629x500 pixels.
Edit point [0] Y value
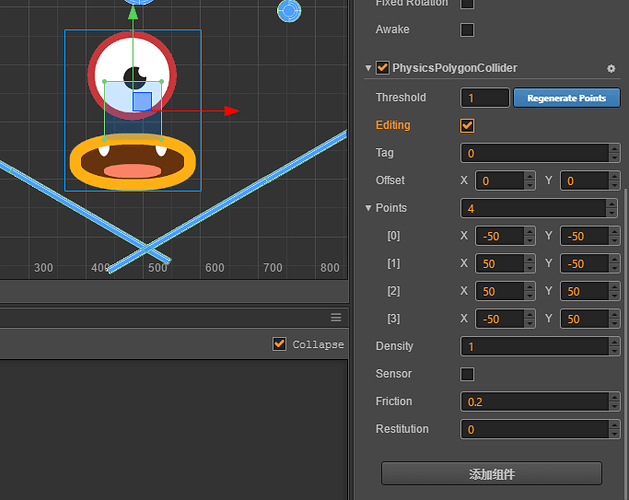(584, 236)
